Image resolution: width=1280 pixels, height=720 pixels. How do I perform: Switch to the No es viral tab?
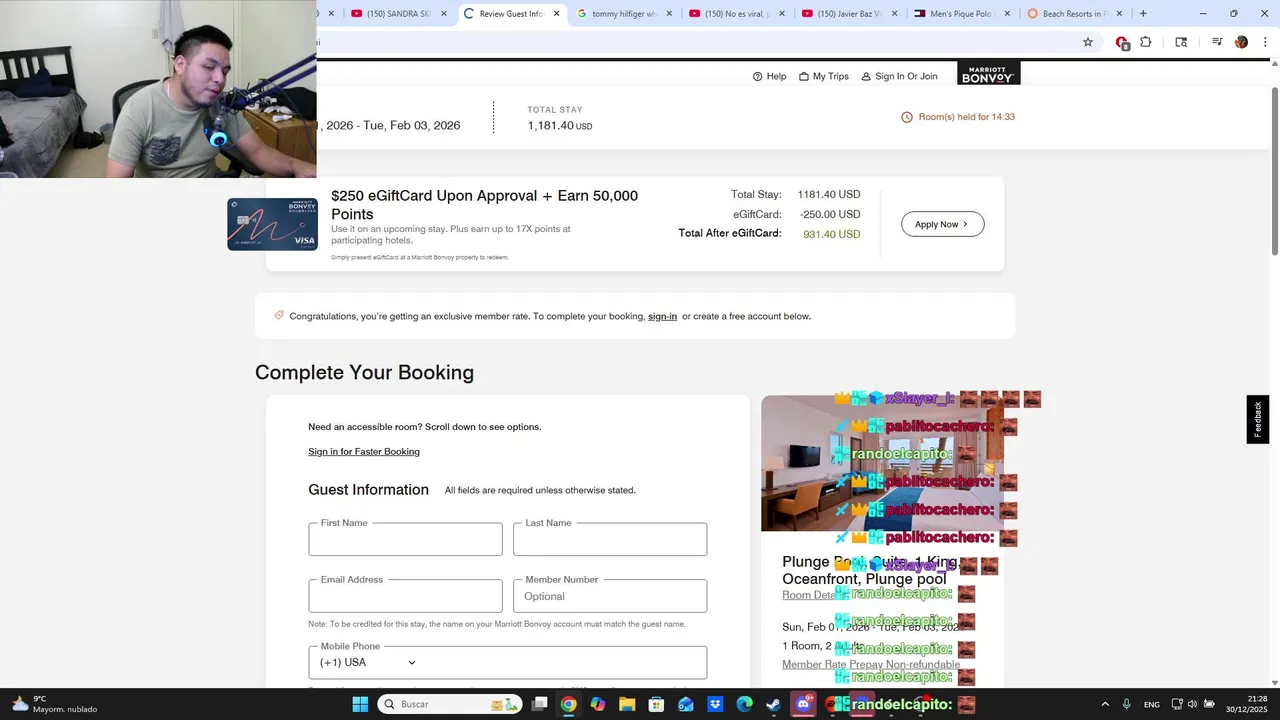click(x=737, y=14)
